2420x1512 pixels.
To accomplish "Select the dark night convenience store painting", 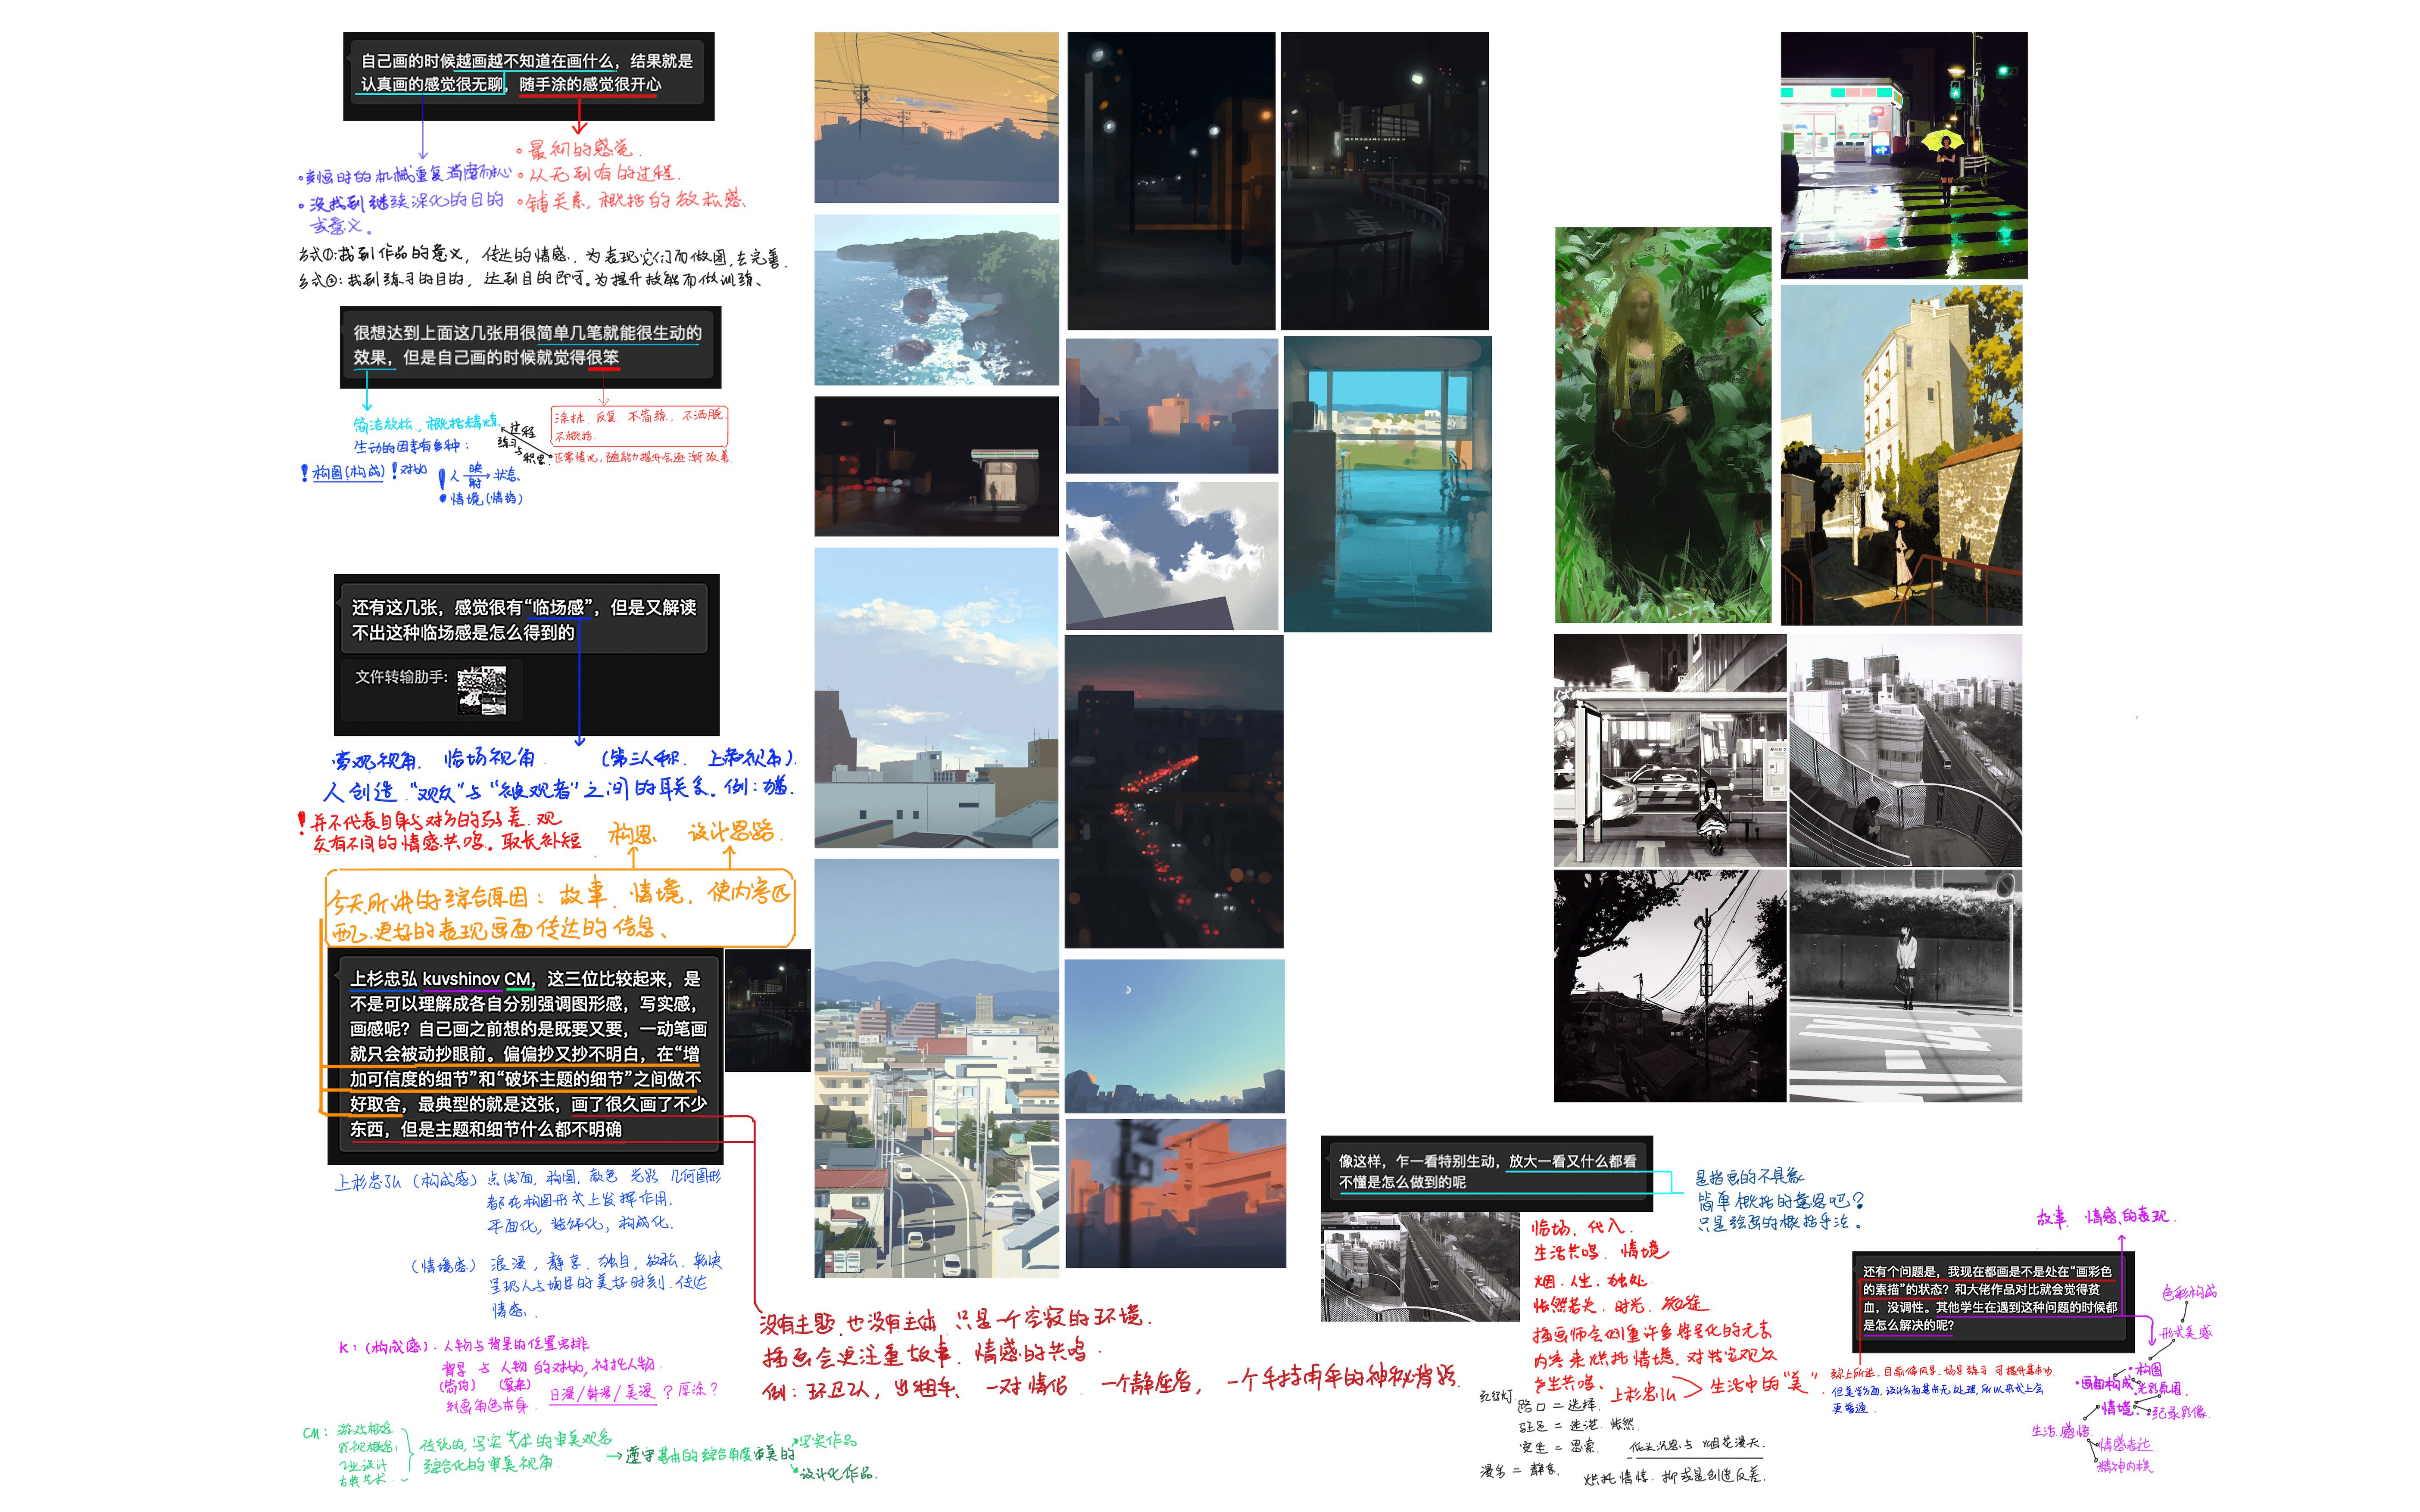I will (x=936, y=466).
